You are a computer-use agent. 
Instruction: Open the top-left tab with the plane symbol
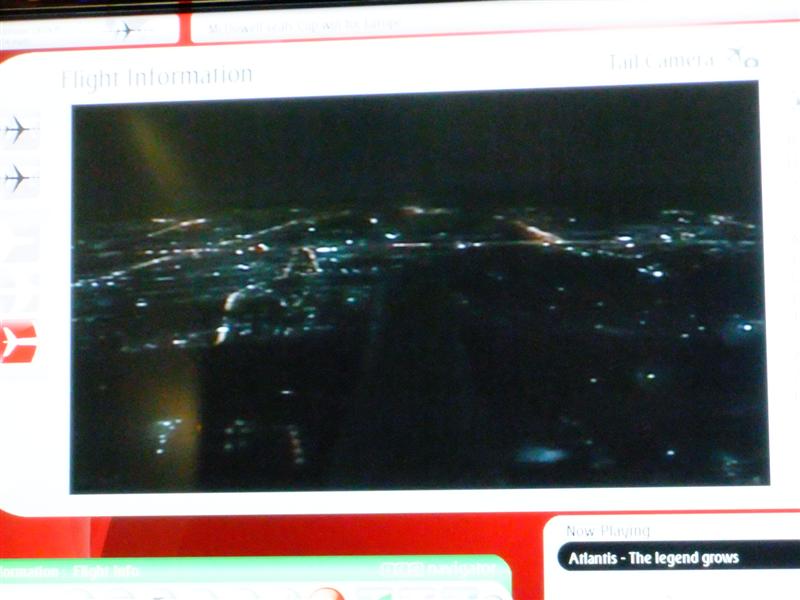pos(88,30)
